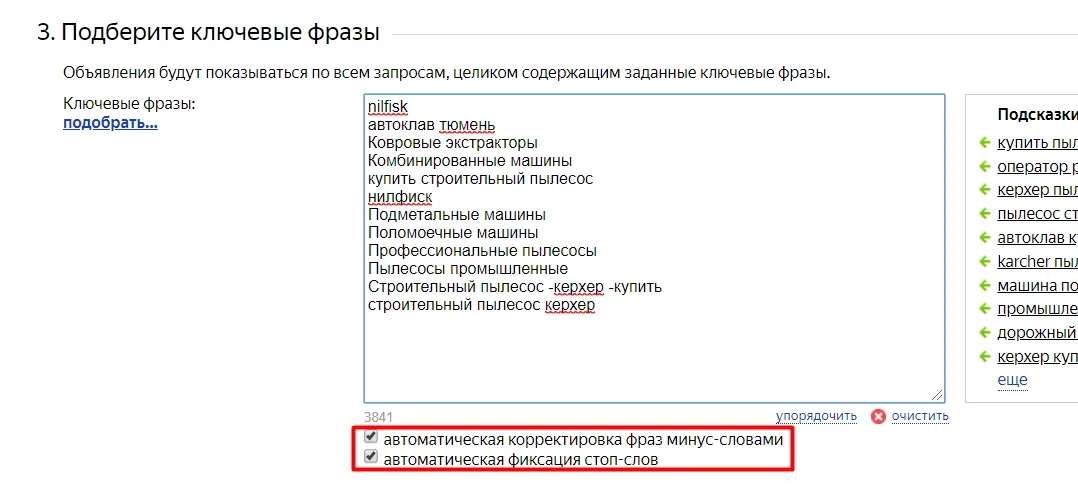This screenshot has height=492, width=1078.
Task: Open the "автоклав" suggestion link
Action: click(1037, 238)
